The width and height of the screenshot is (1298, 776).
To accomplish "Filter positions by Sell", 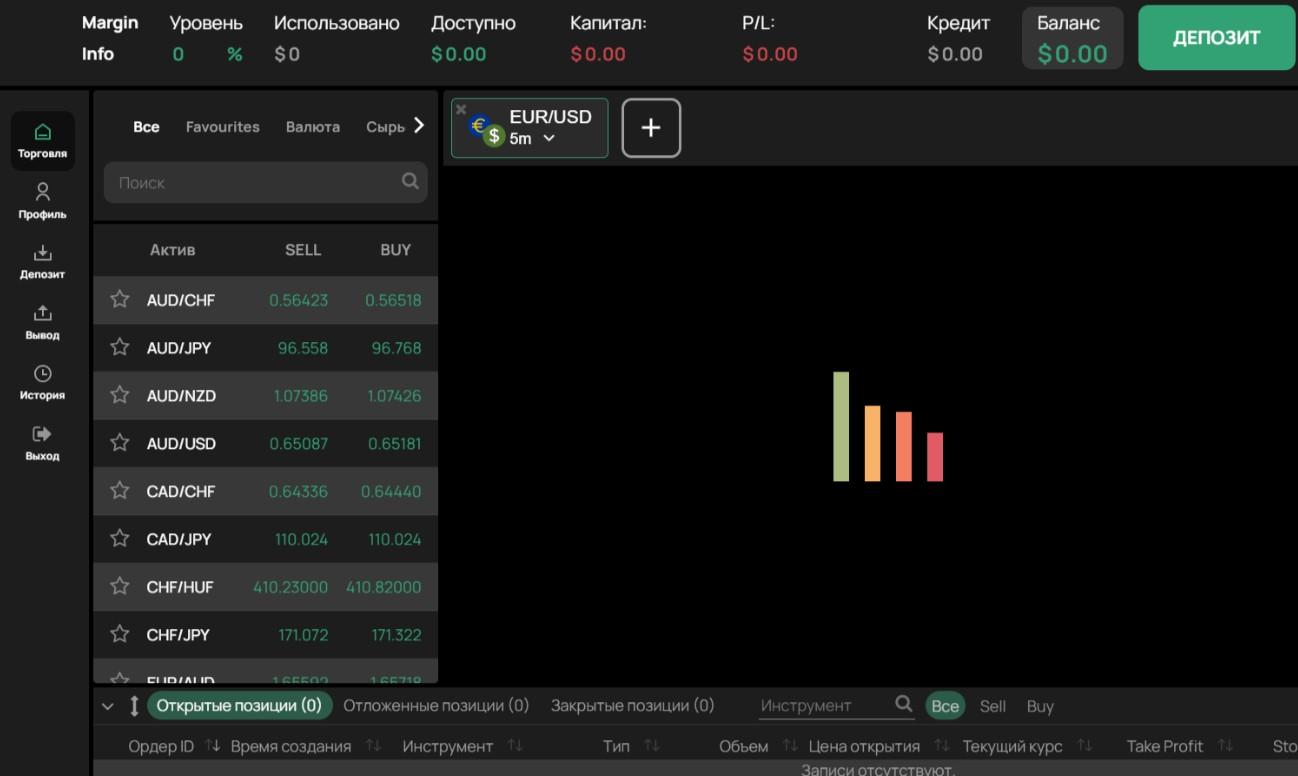I will click(993, 706).
